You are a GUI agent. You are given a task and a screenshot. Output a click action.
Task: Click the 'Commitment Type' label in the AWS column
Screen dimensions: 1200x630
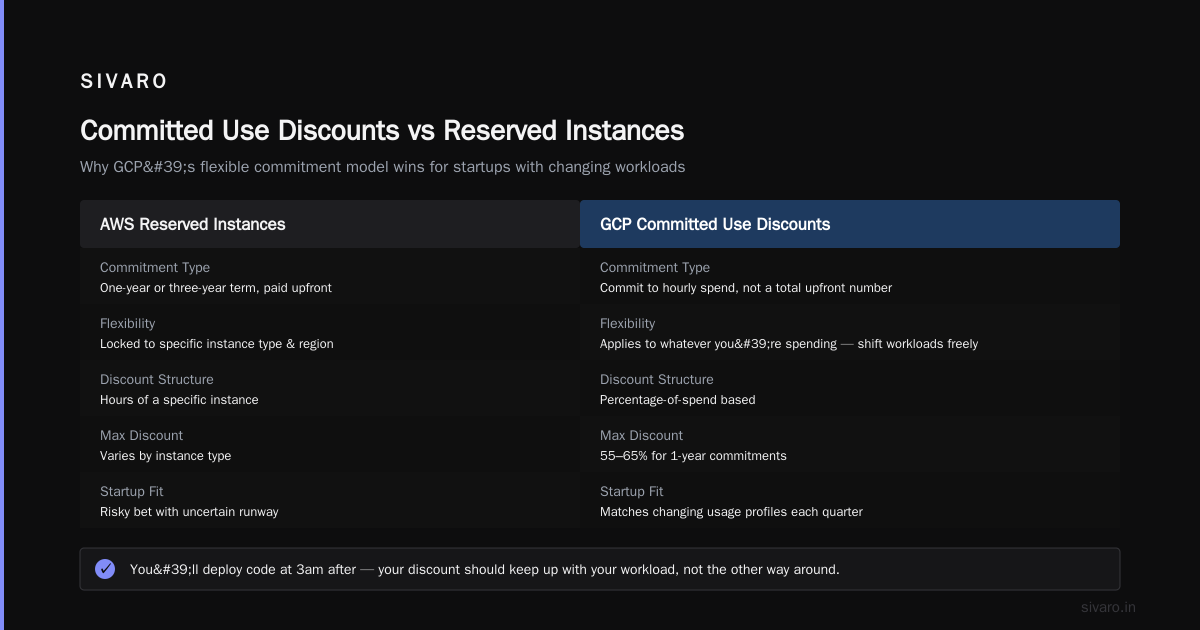point(155,268)
